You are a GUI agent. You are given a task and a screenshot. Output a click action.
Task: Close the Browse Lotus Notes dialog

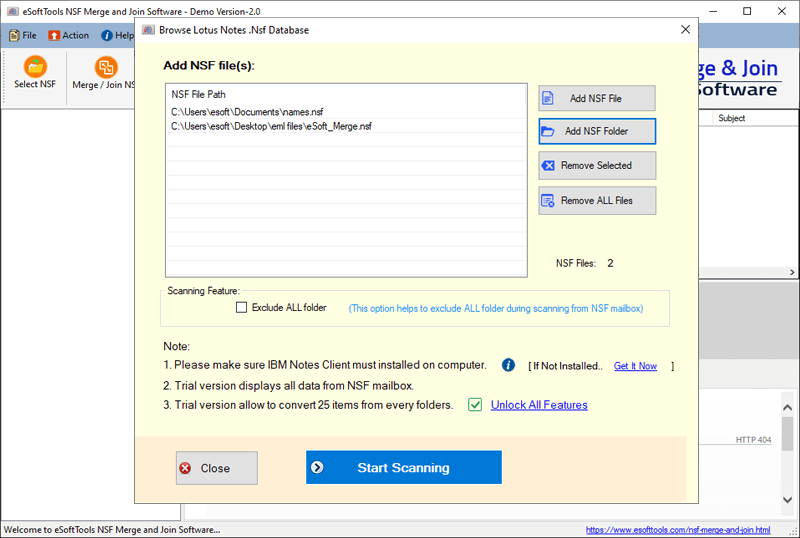tap(684, 30)
